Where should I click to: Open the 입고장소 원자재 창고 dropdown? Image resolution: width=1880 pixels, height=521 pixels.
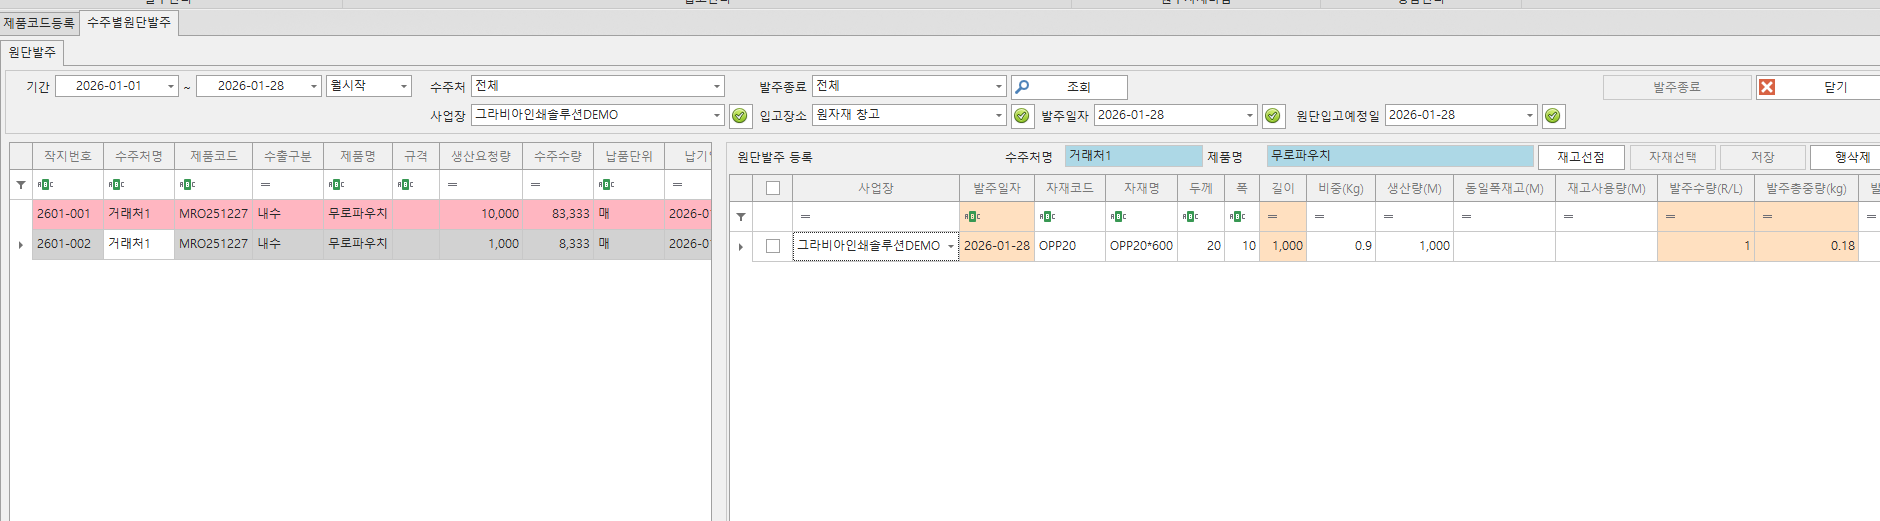pyautogui.click(x=998, y=115)
